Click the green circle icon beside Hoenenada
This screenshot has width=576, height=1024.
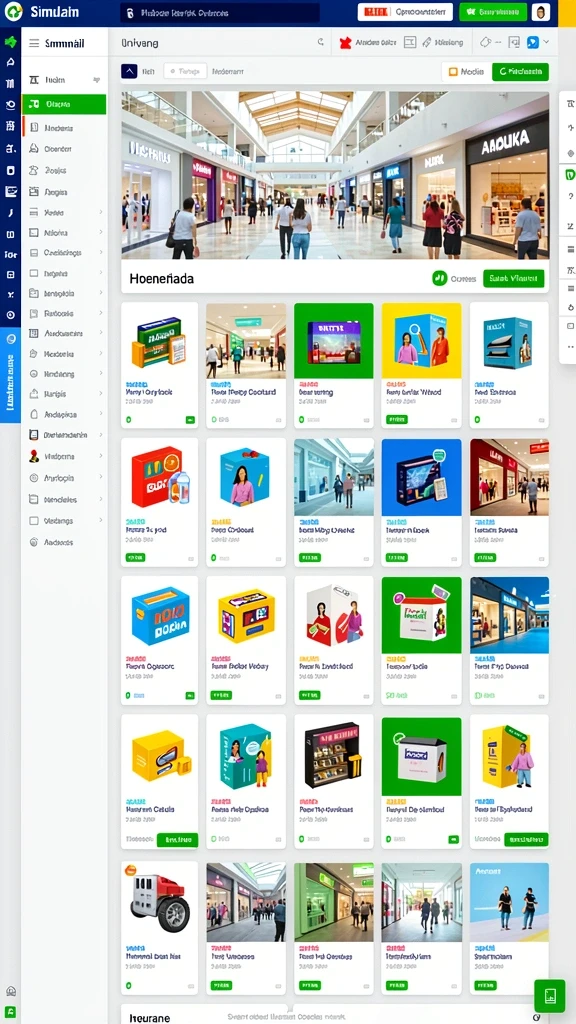[440, 279]
